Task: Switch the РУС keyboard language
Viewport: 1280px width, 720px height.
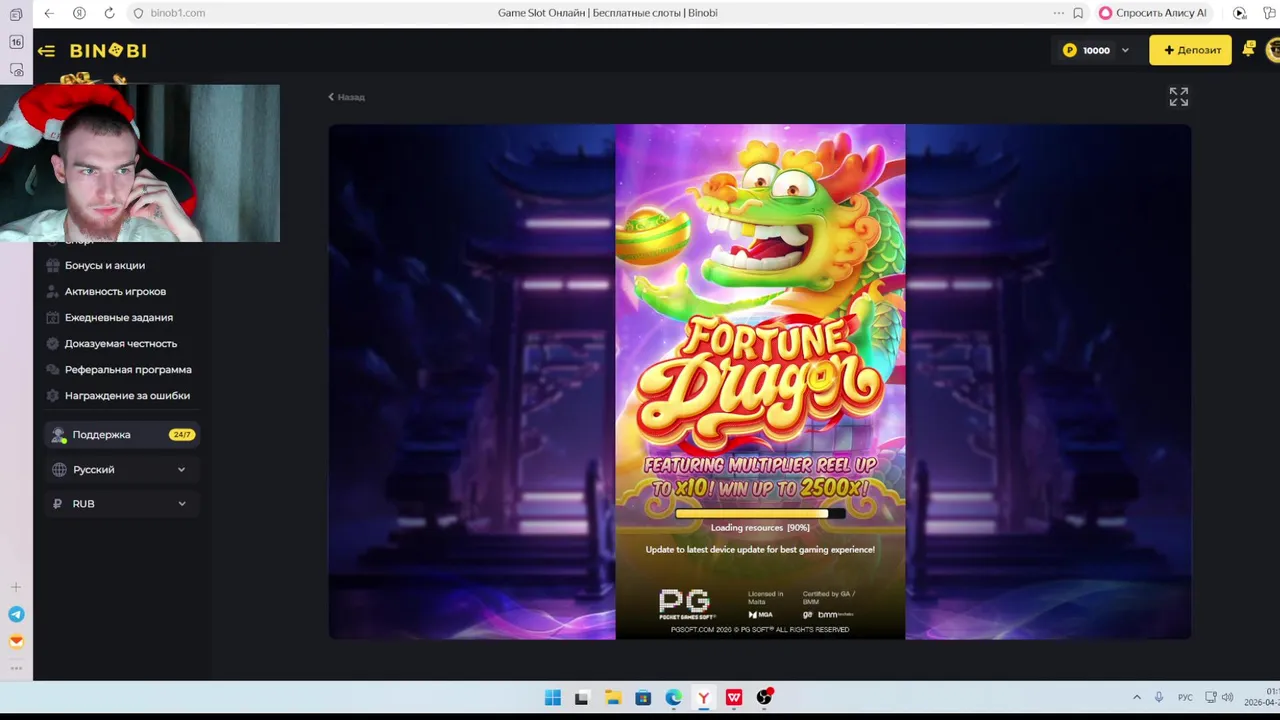Action: point(1185,697)
